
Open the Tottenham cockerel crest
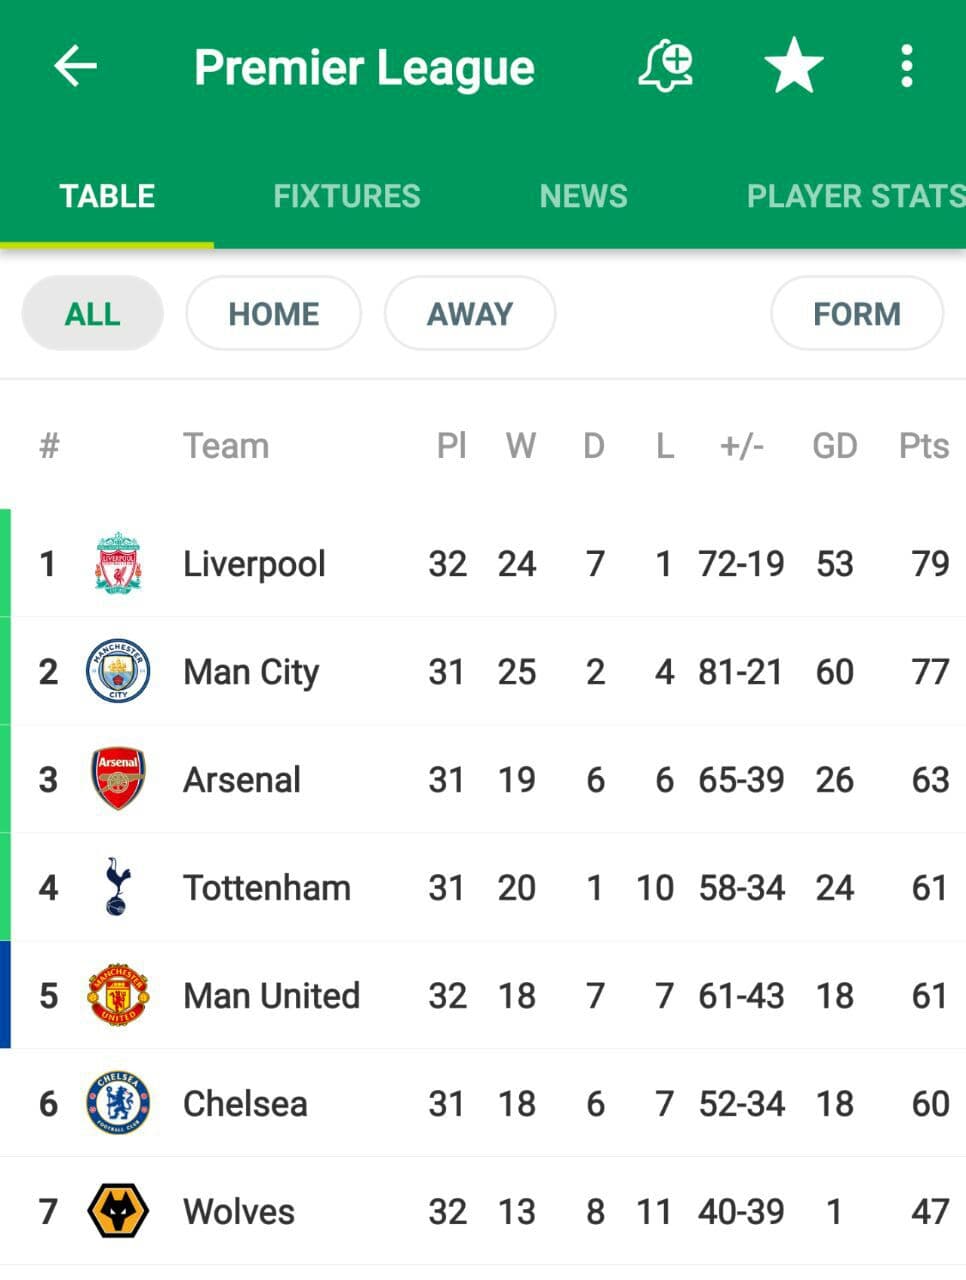click(117, 887)
